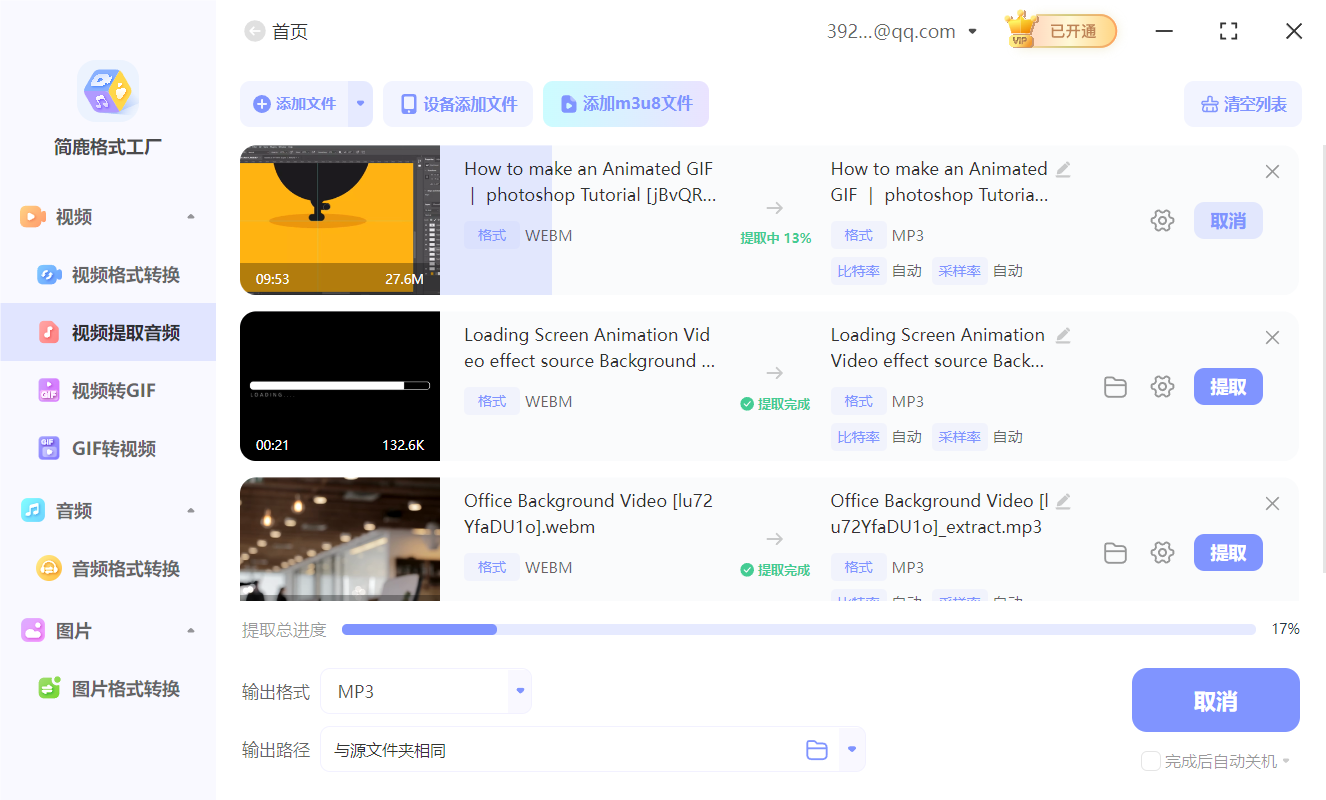The image size is (1326, 800).
Task: Click 提取 for Loading Screen Animation
Action: (x=1228, y=386)
